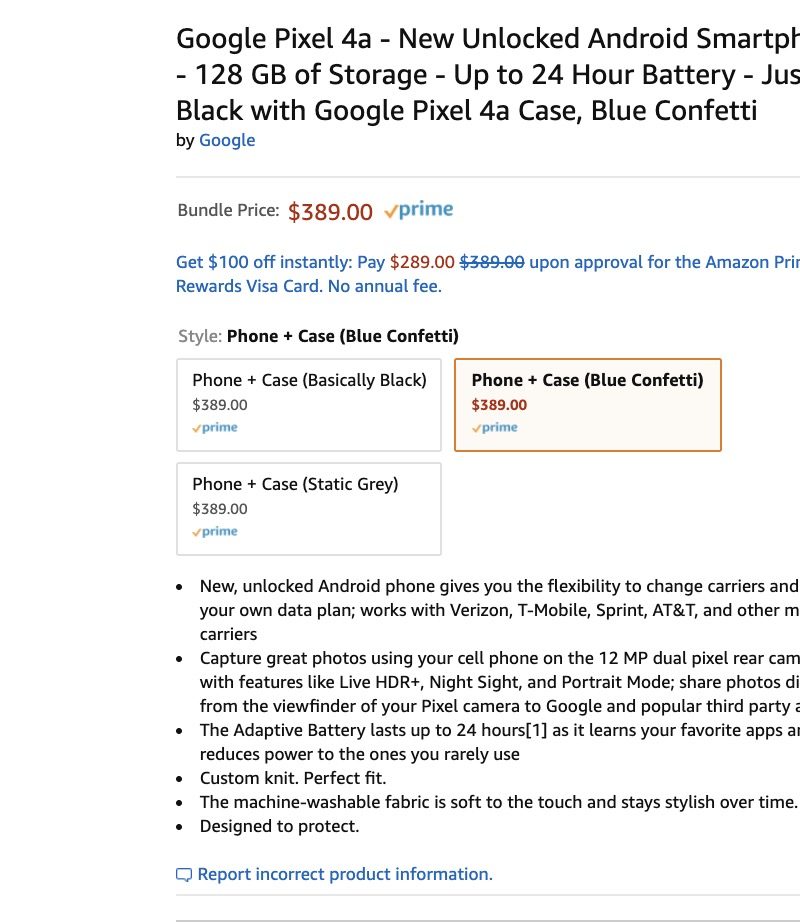
Task: Click the red $389.00 bundle price
Action: pos(330,212)
